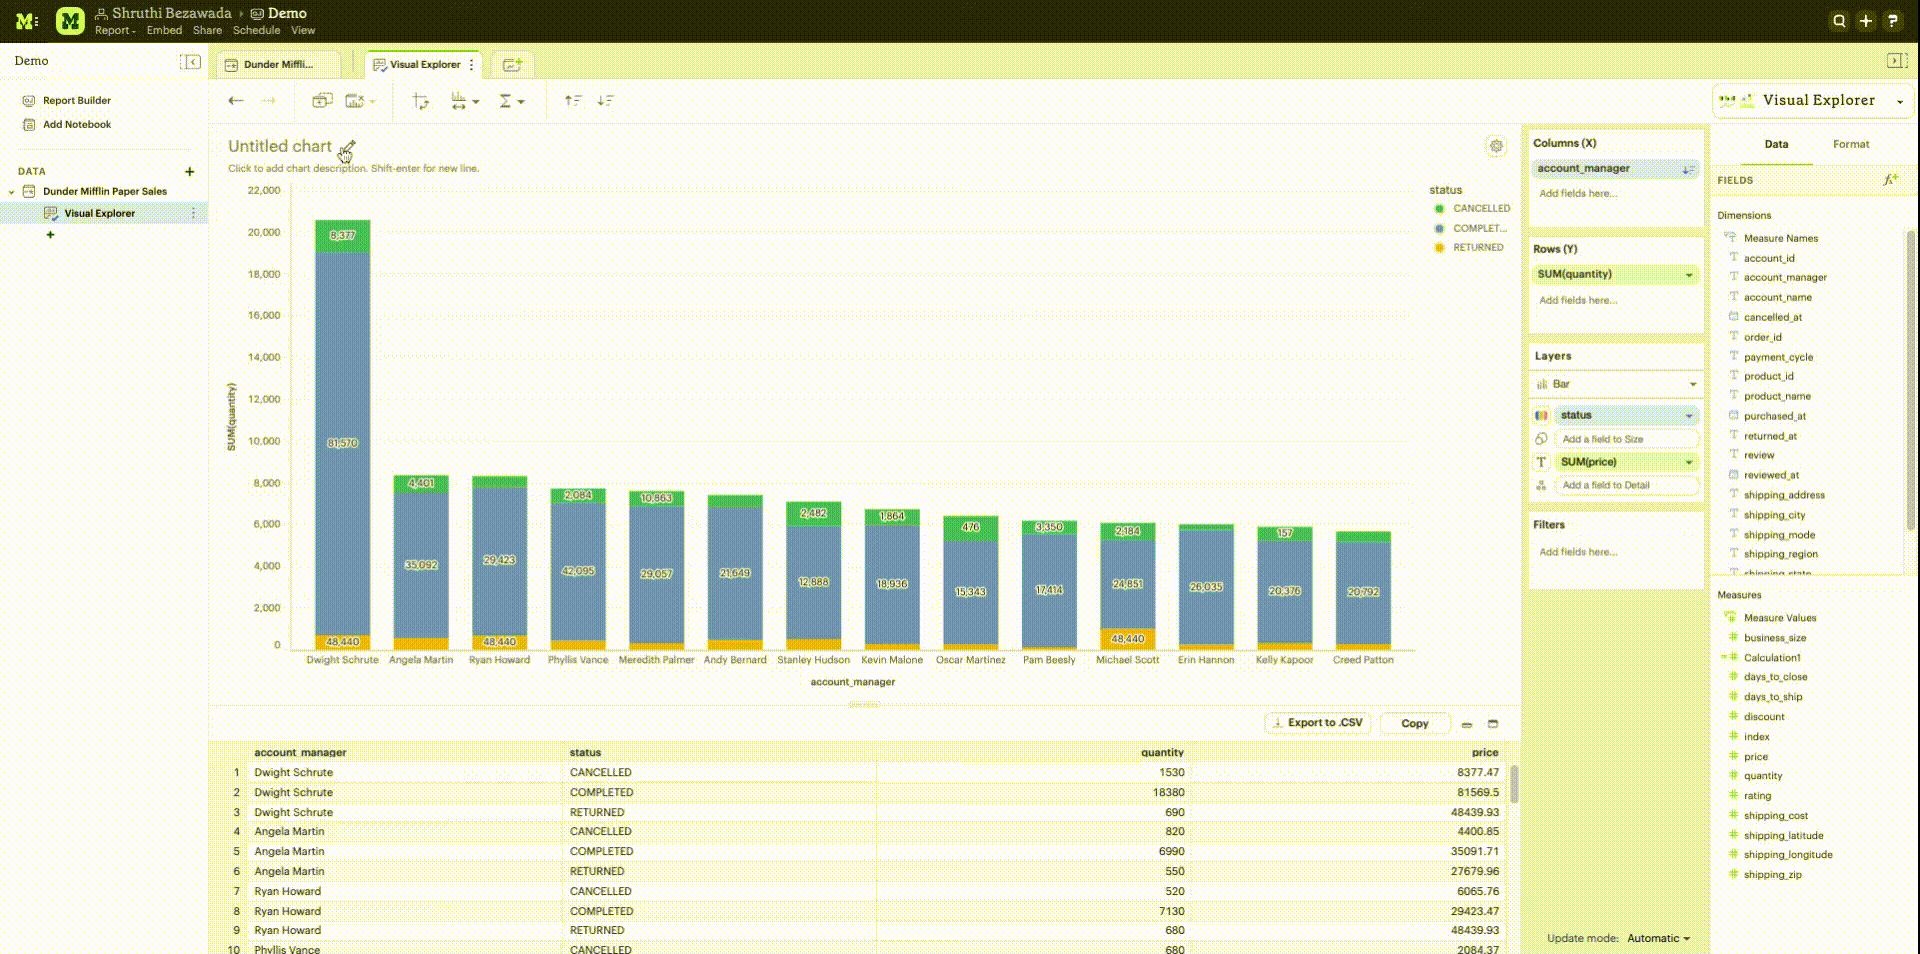Image resolution: width=1920 pixels, height=954 pixels.
Task: Sort chart descending using toolbar icon
Action: click(x=606, y=101)
